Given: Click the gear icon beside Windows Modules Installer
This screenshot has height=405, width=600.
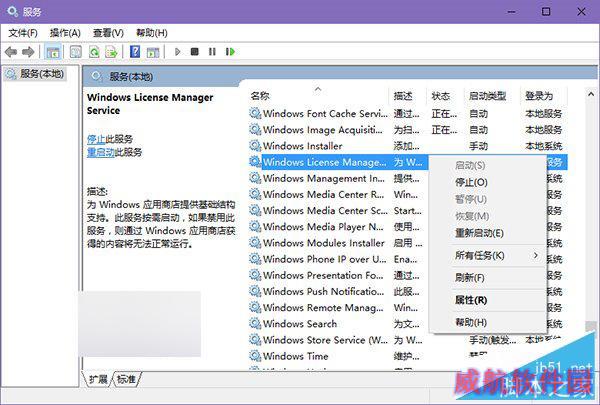Looking at the screenshot, I should (255, 243).
